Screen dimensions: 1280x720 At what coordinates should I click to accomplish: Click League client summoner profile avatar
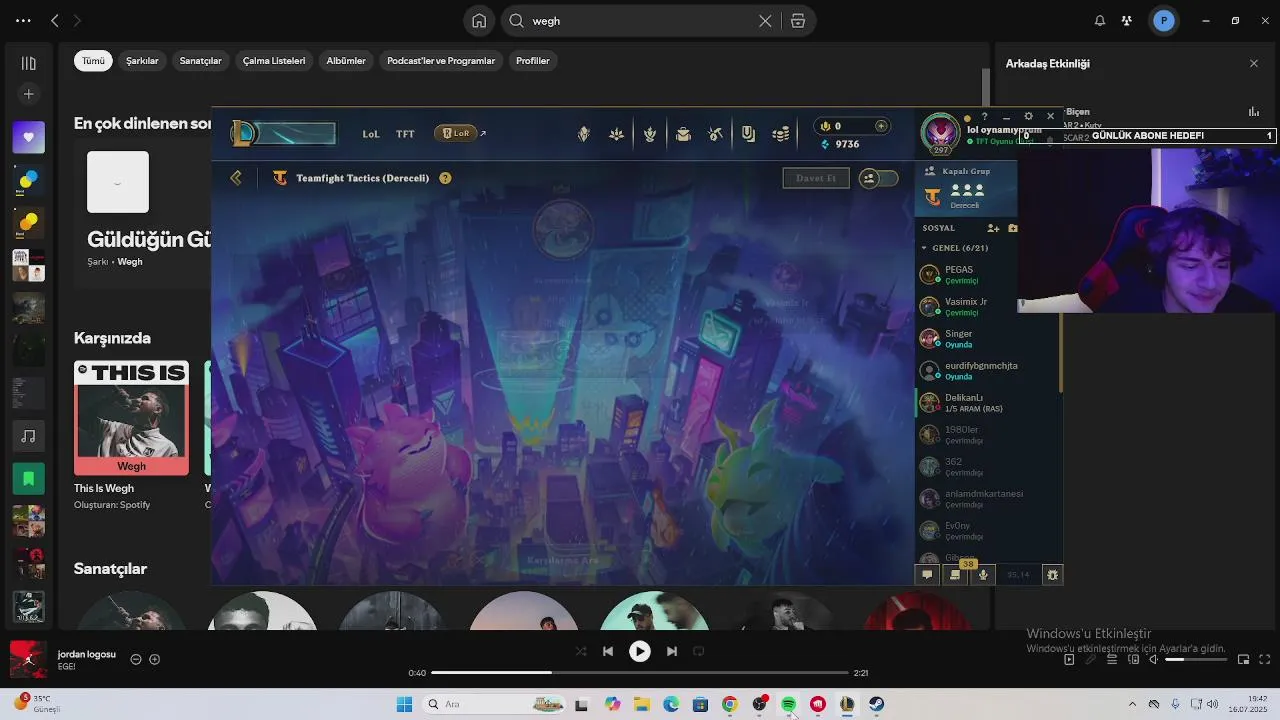pyautogui.click(x=940, y=132)
